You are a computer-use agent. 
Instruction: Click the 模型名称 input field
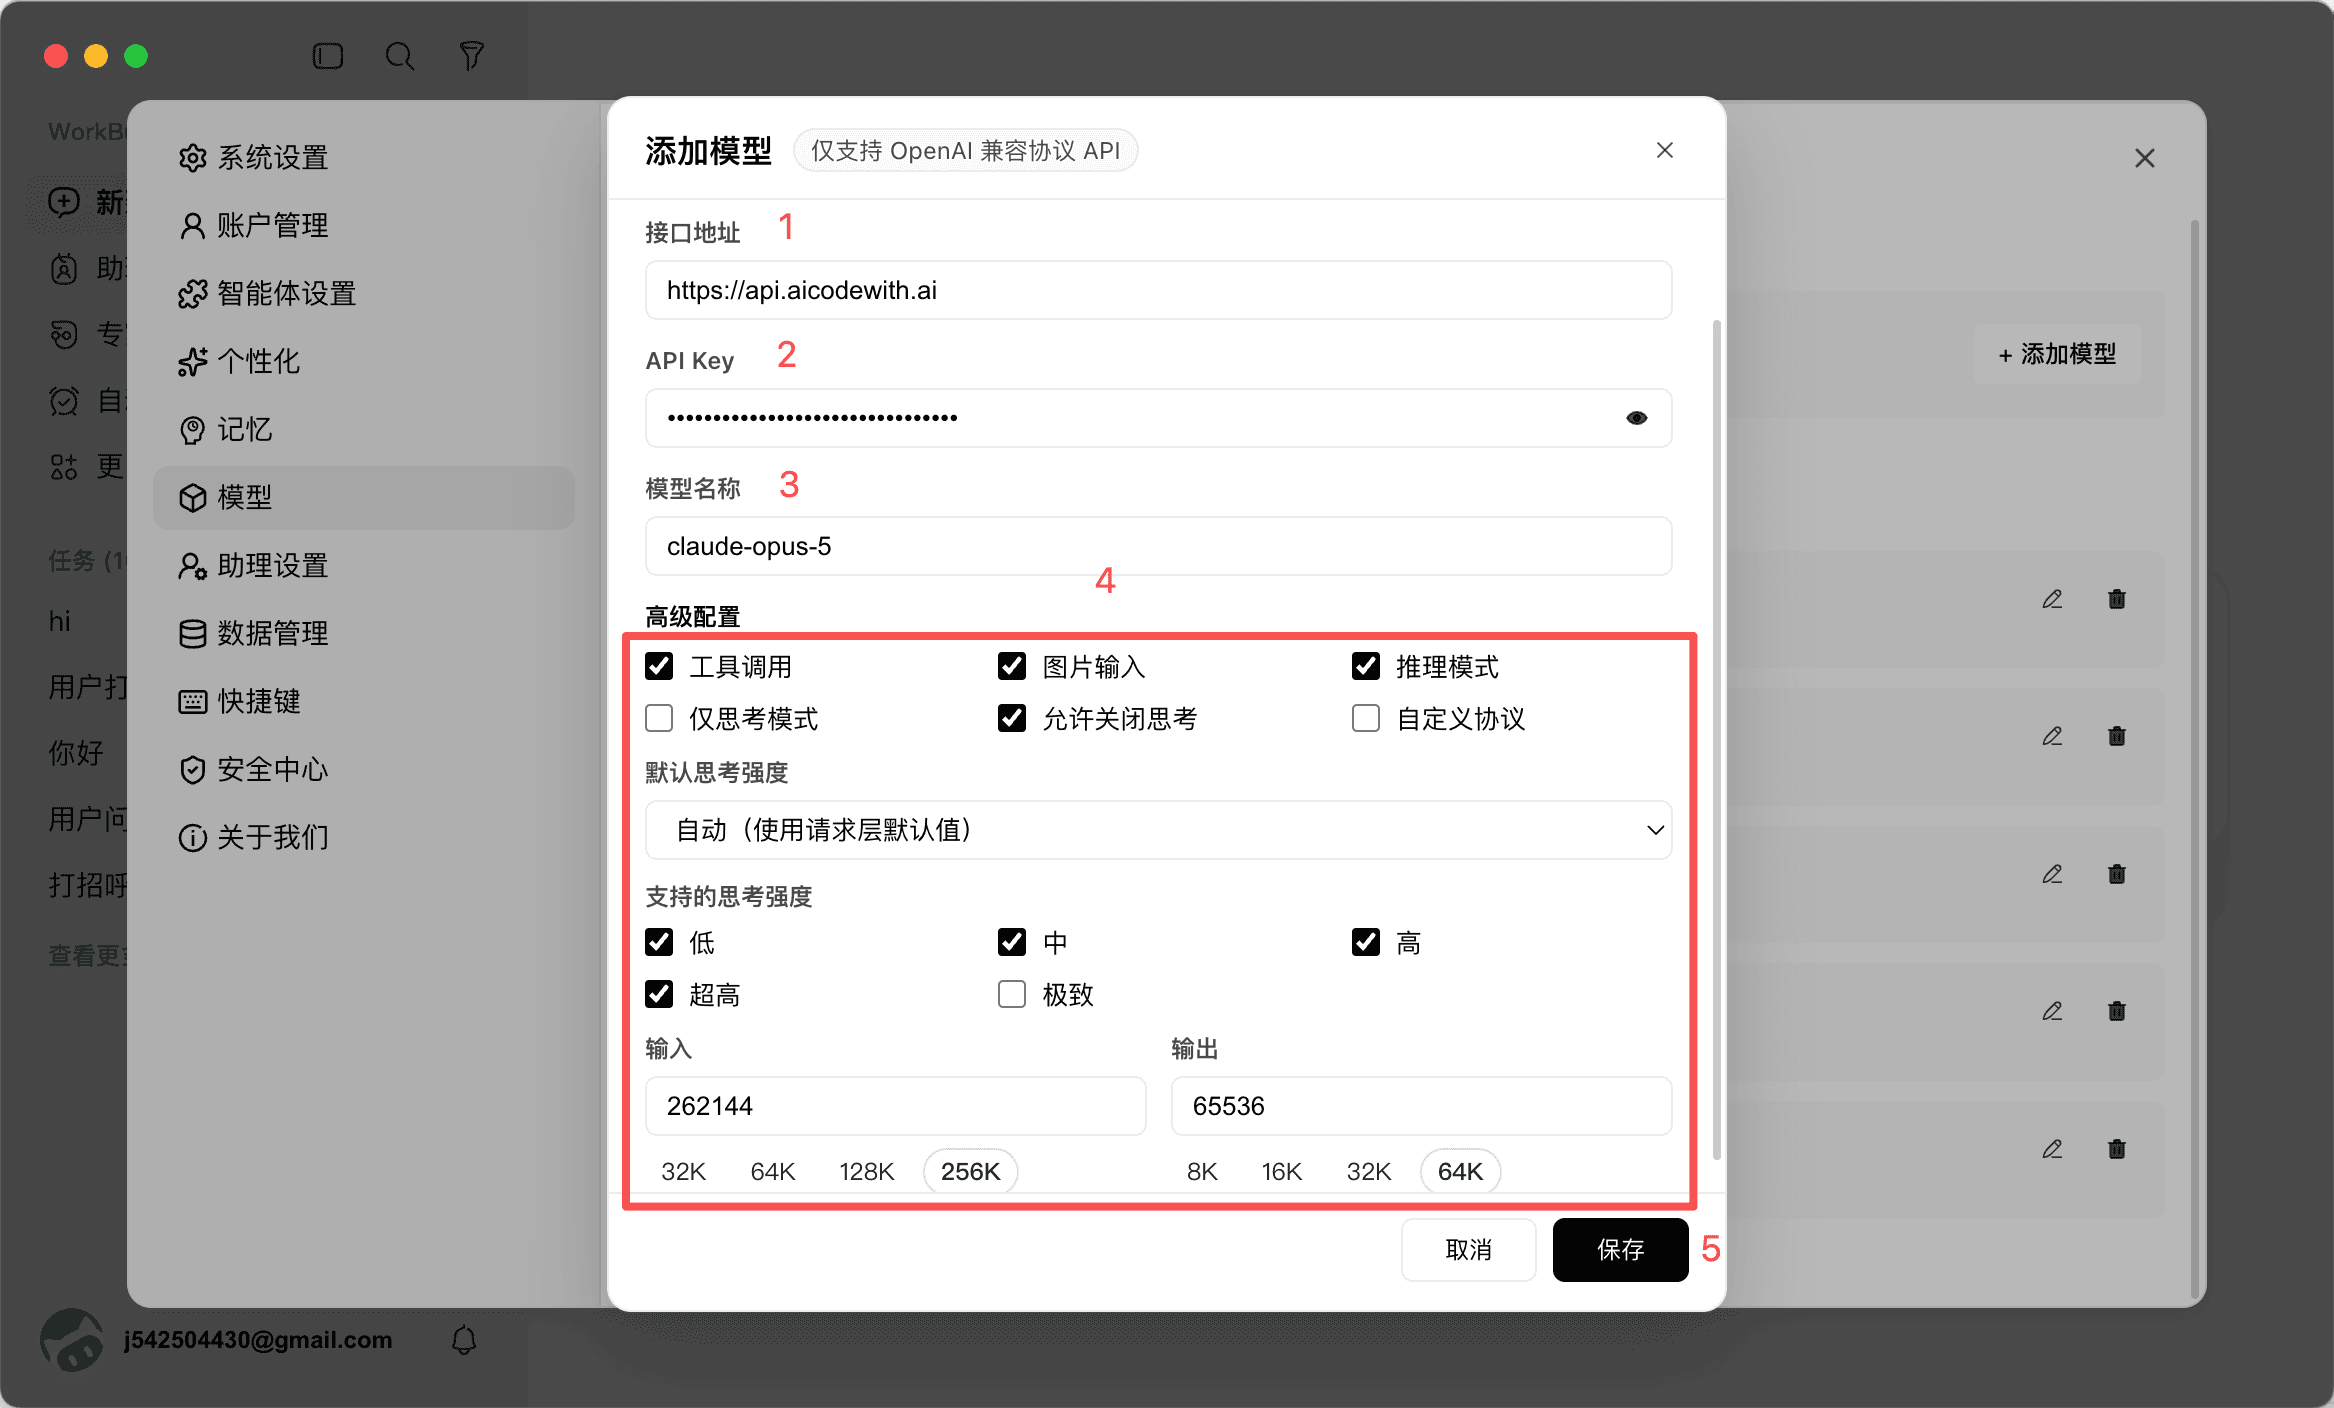1158,546
